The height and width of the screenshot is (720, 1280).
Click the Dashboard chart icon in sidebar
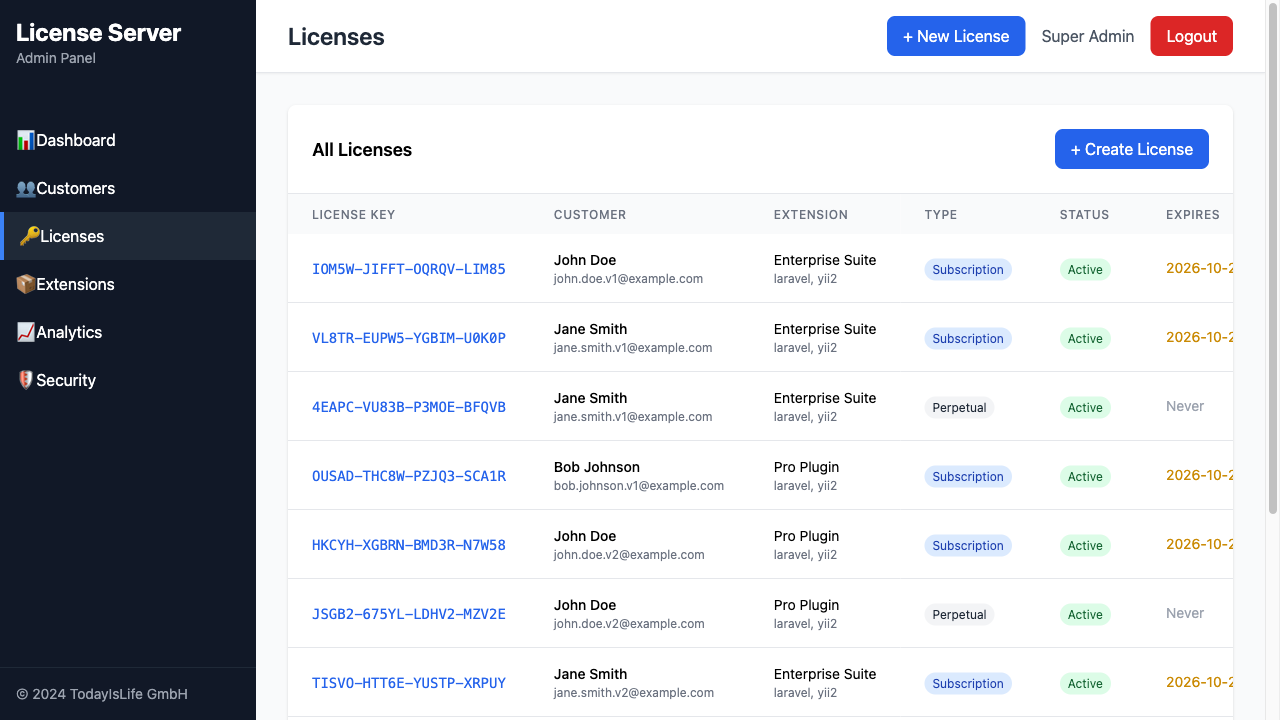(26, 140)
